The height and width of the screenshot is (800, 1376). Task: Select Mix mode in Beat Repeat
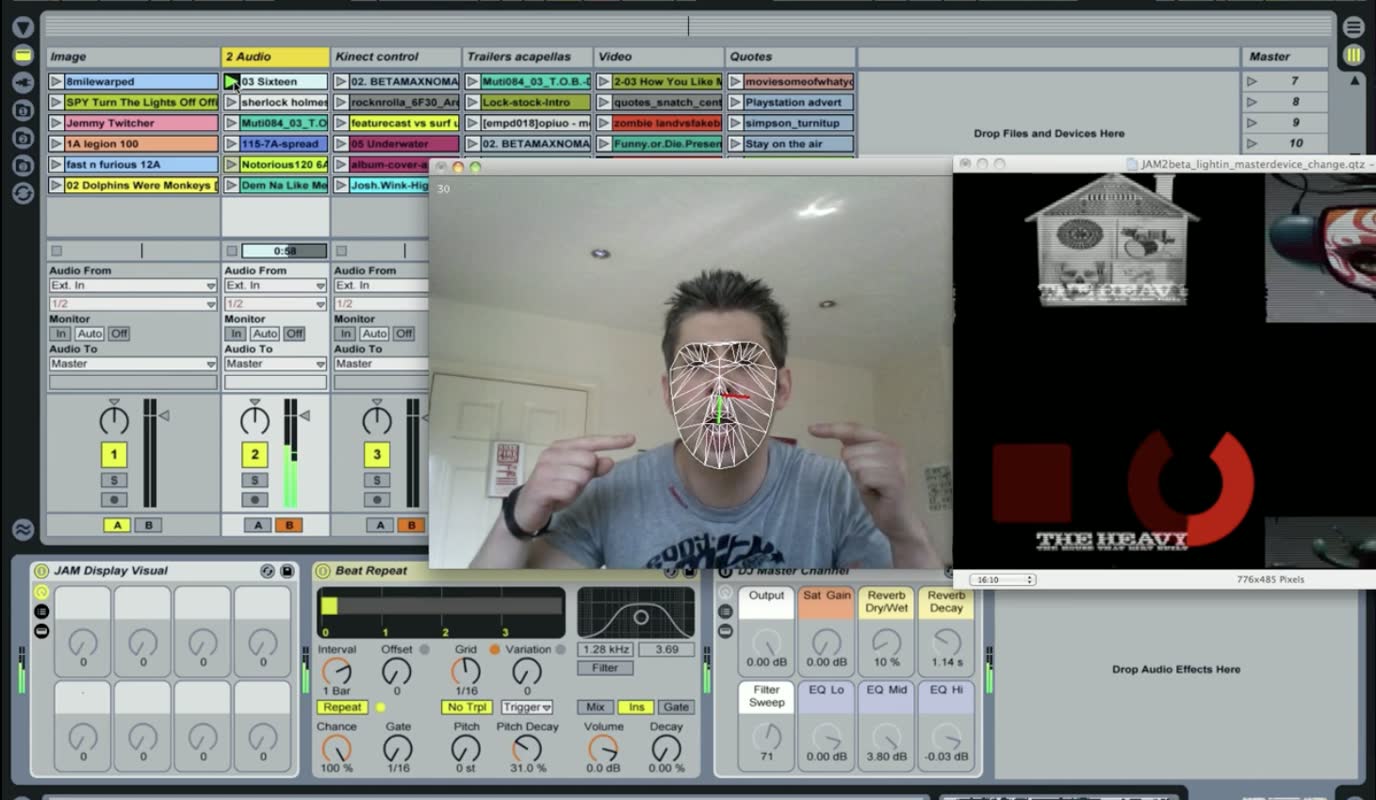[595, 707]
